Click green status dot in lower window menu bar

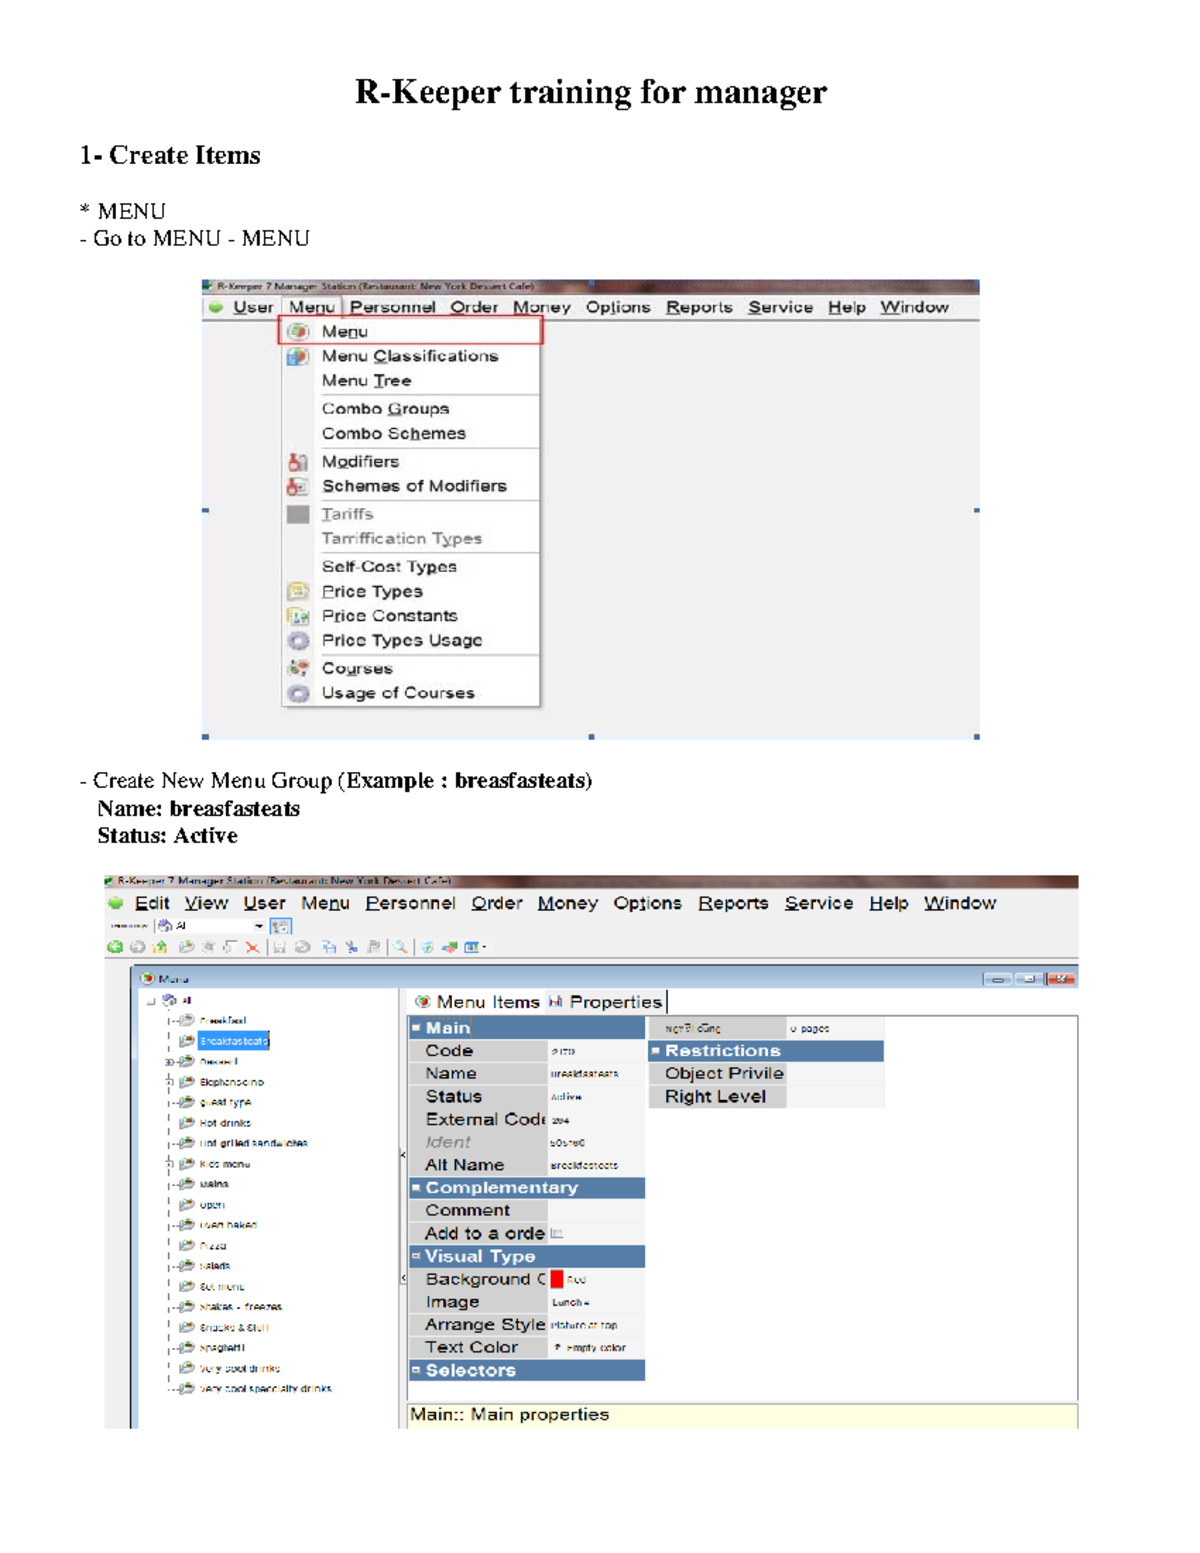coord(116,903)
